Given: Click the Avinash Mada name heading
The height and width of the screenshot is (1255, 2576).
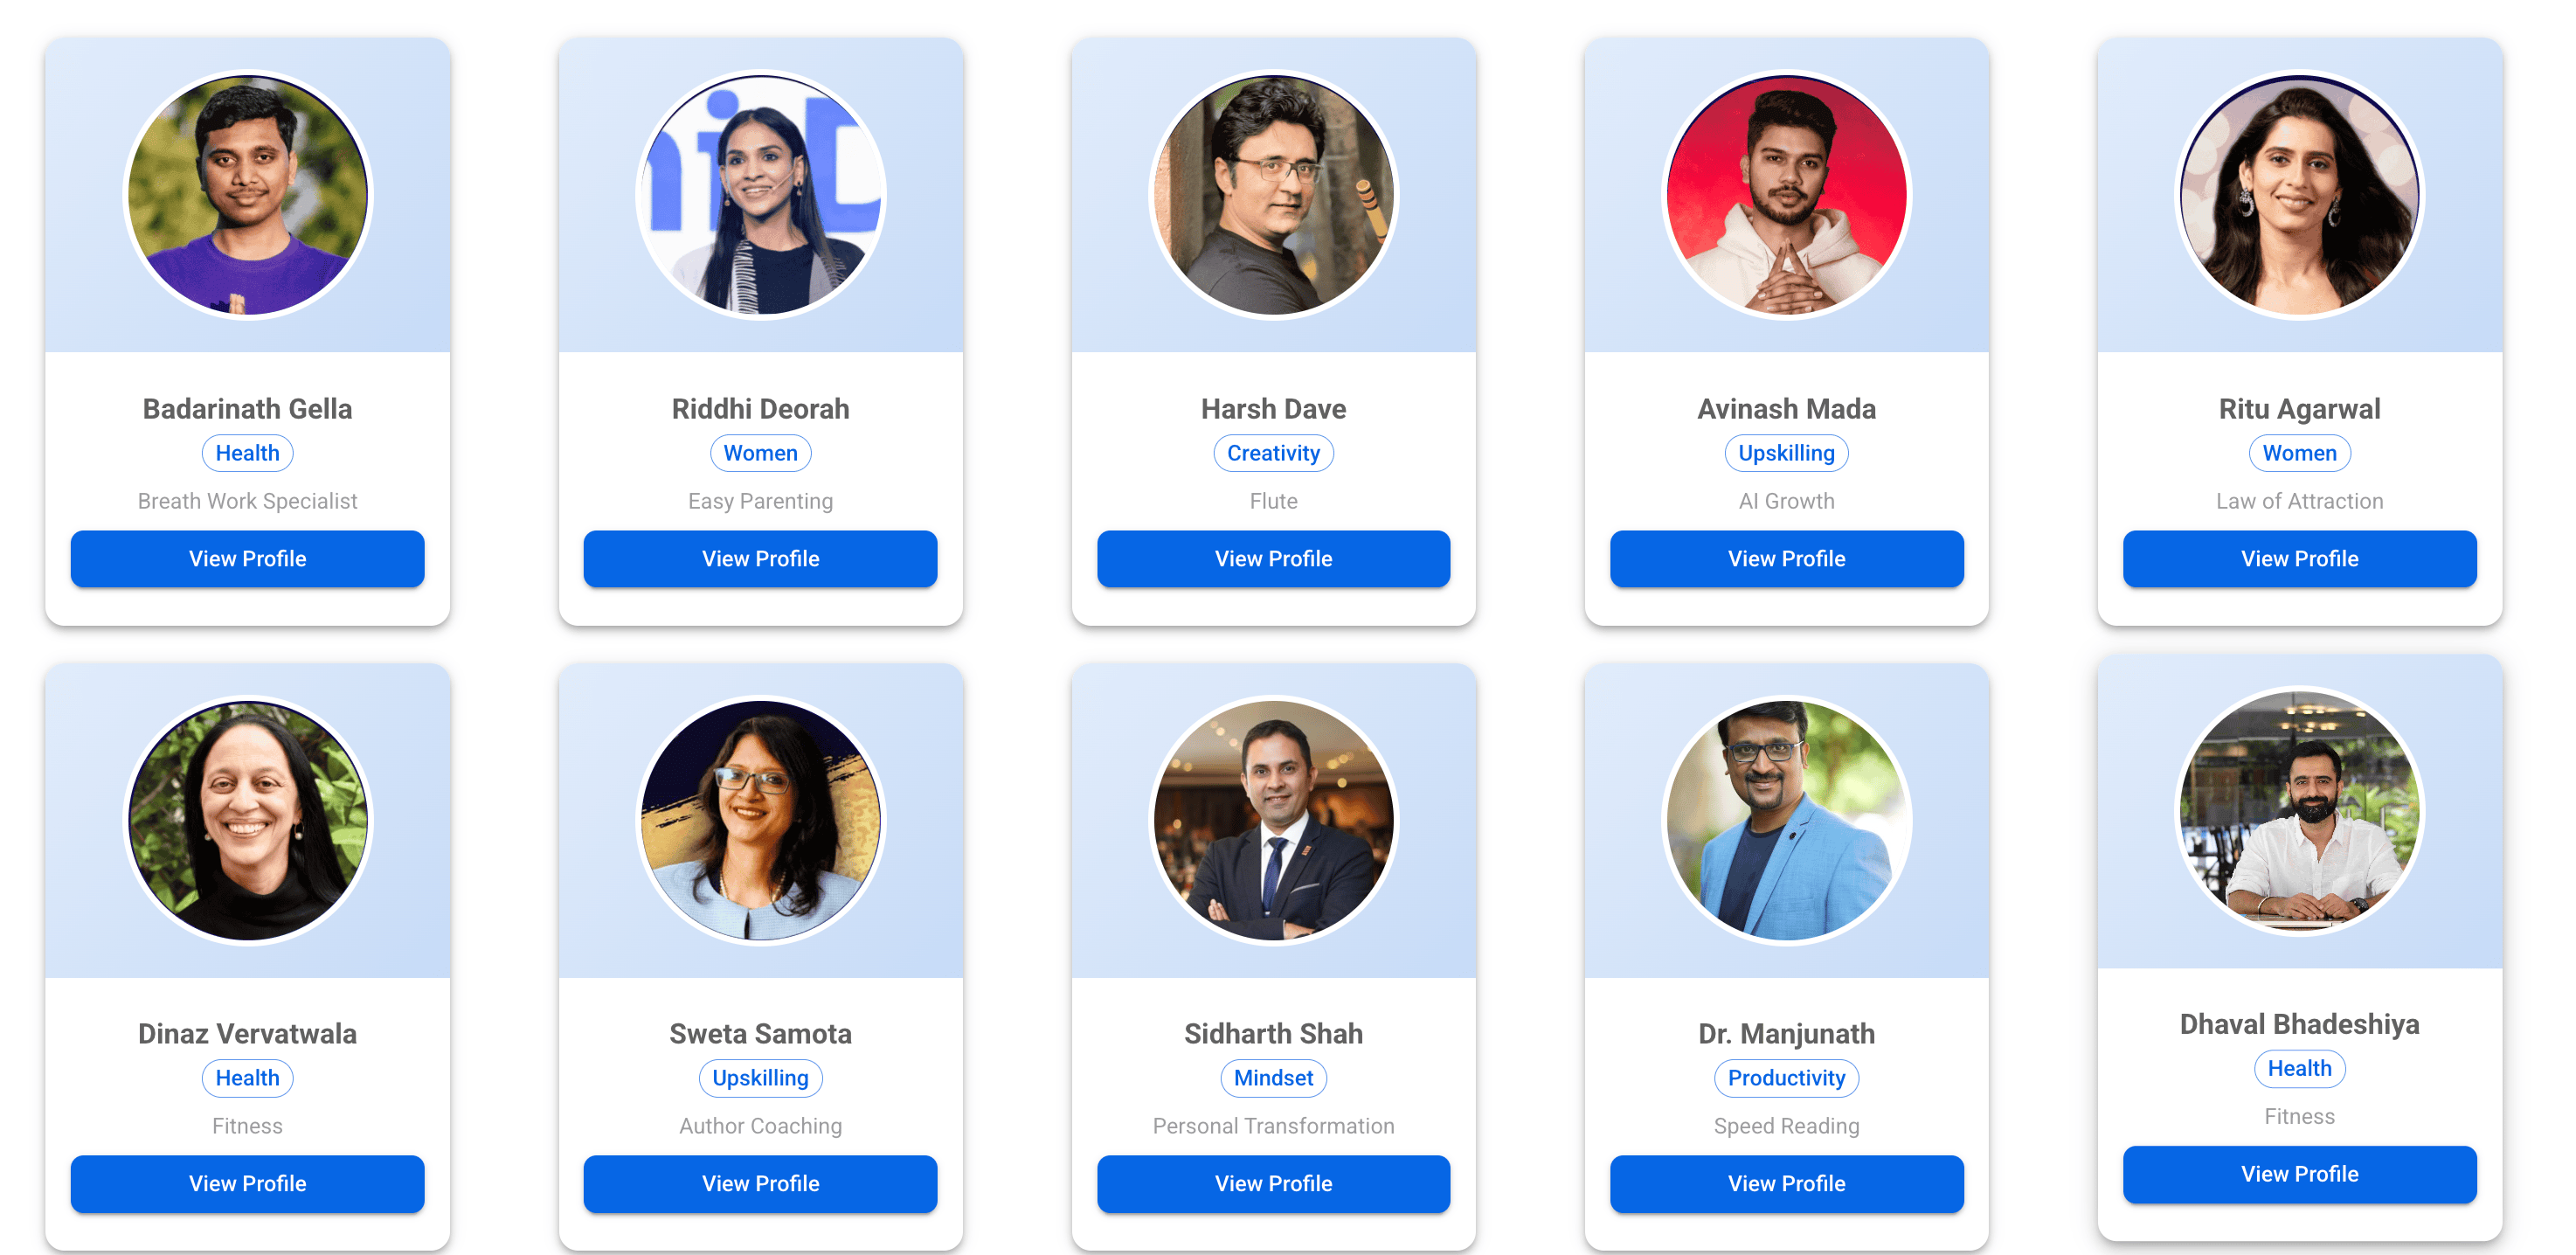Looking at the screenshot, I should point(1786,408).
